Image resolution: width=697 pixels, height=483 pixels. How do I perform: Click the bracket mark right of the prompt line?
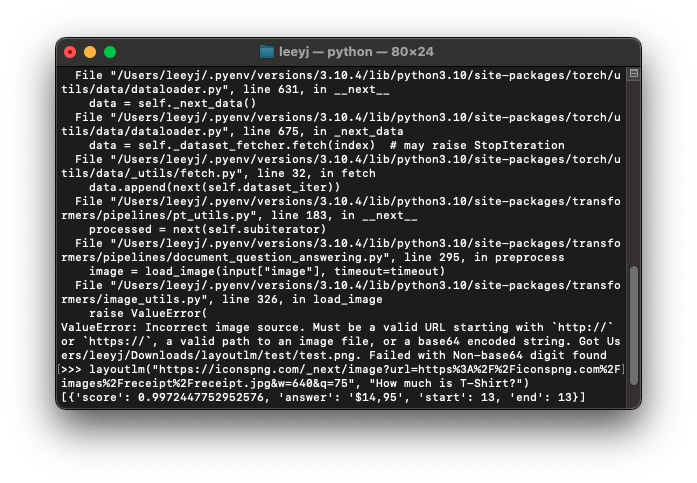(622, 369)
